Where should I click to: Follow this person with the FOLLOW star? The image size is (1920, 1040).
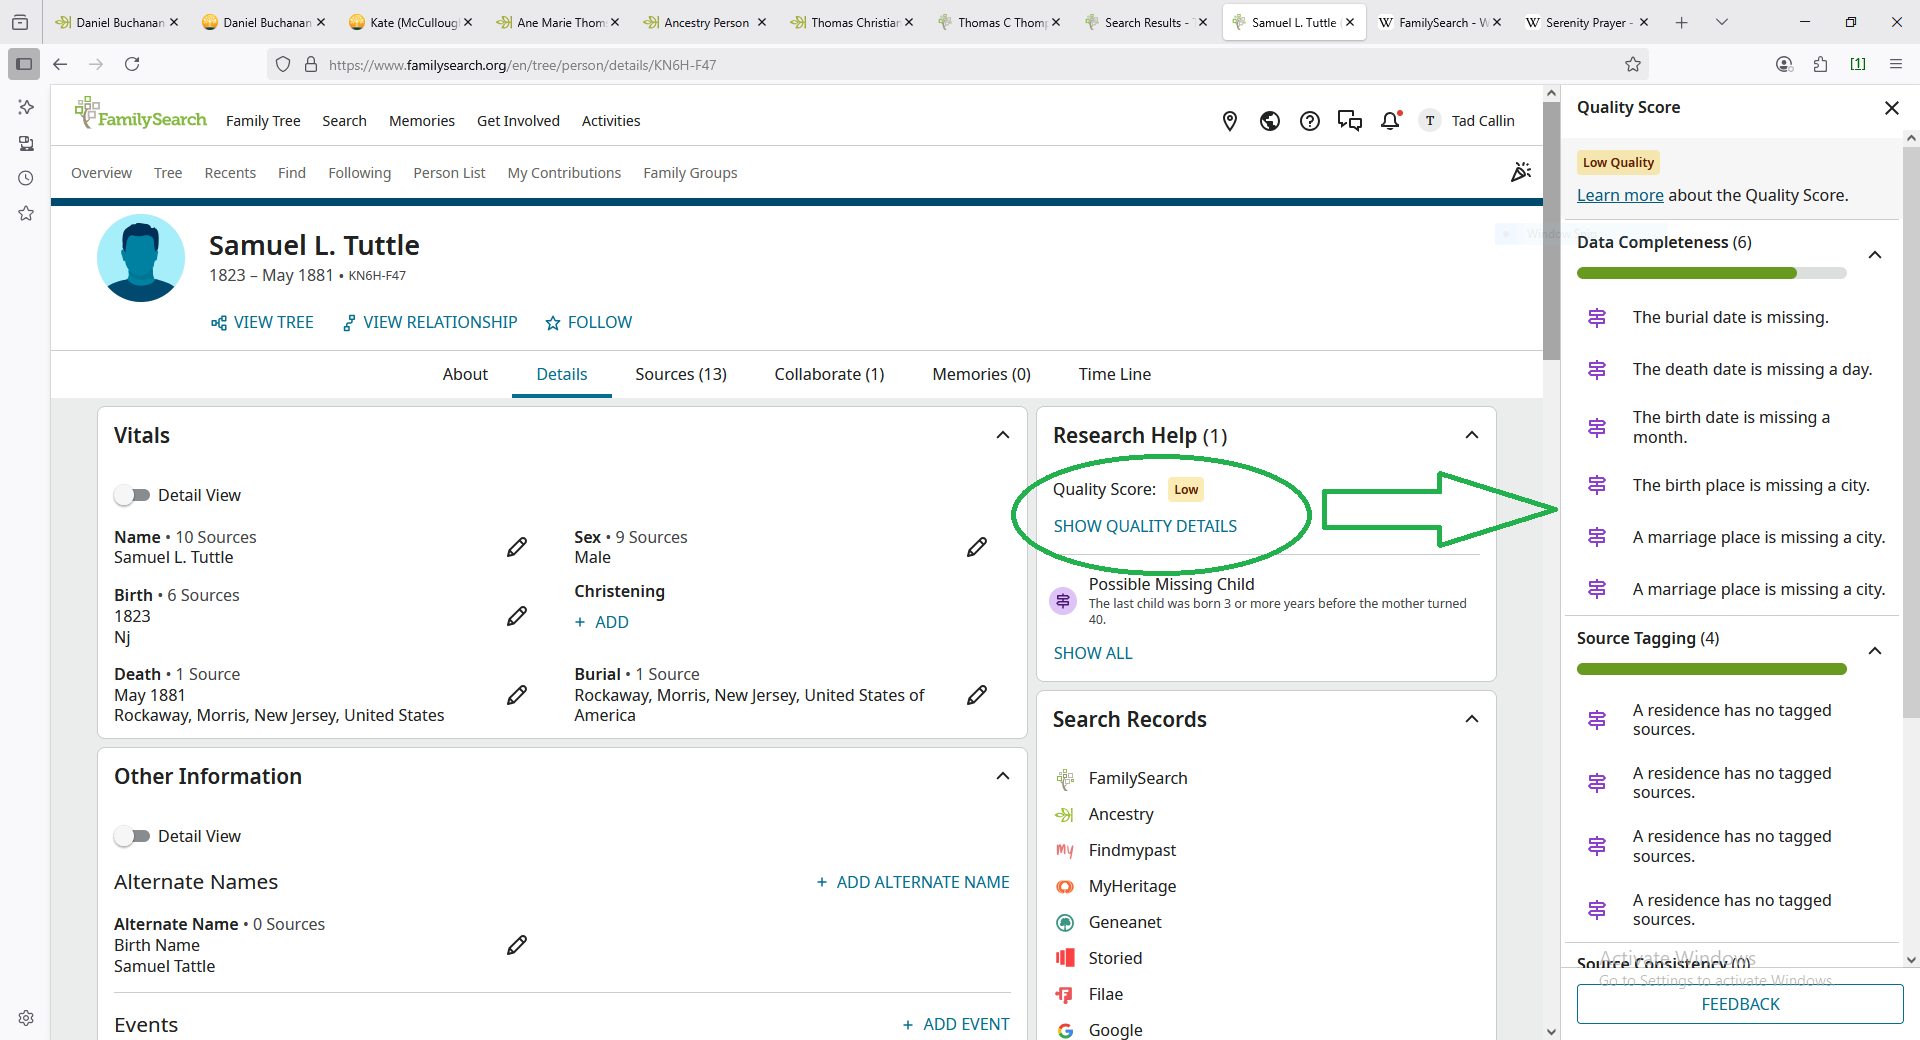coord(589,322)
